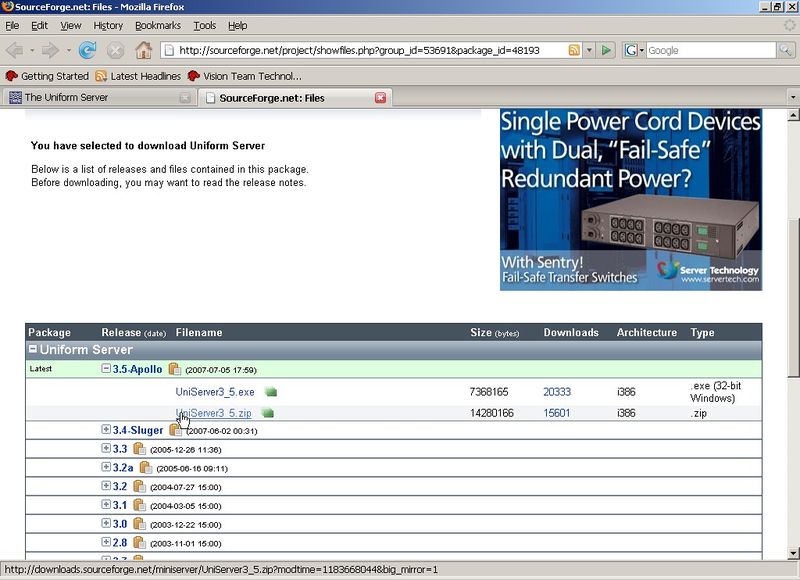This screenshot has height=580, width=800.
Task: Open the History menu
Action: pyautogui.click(x=108, y=26)
